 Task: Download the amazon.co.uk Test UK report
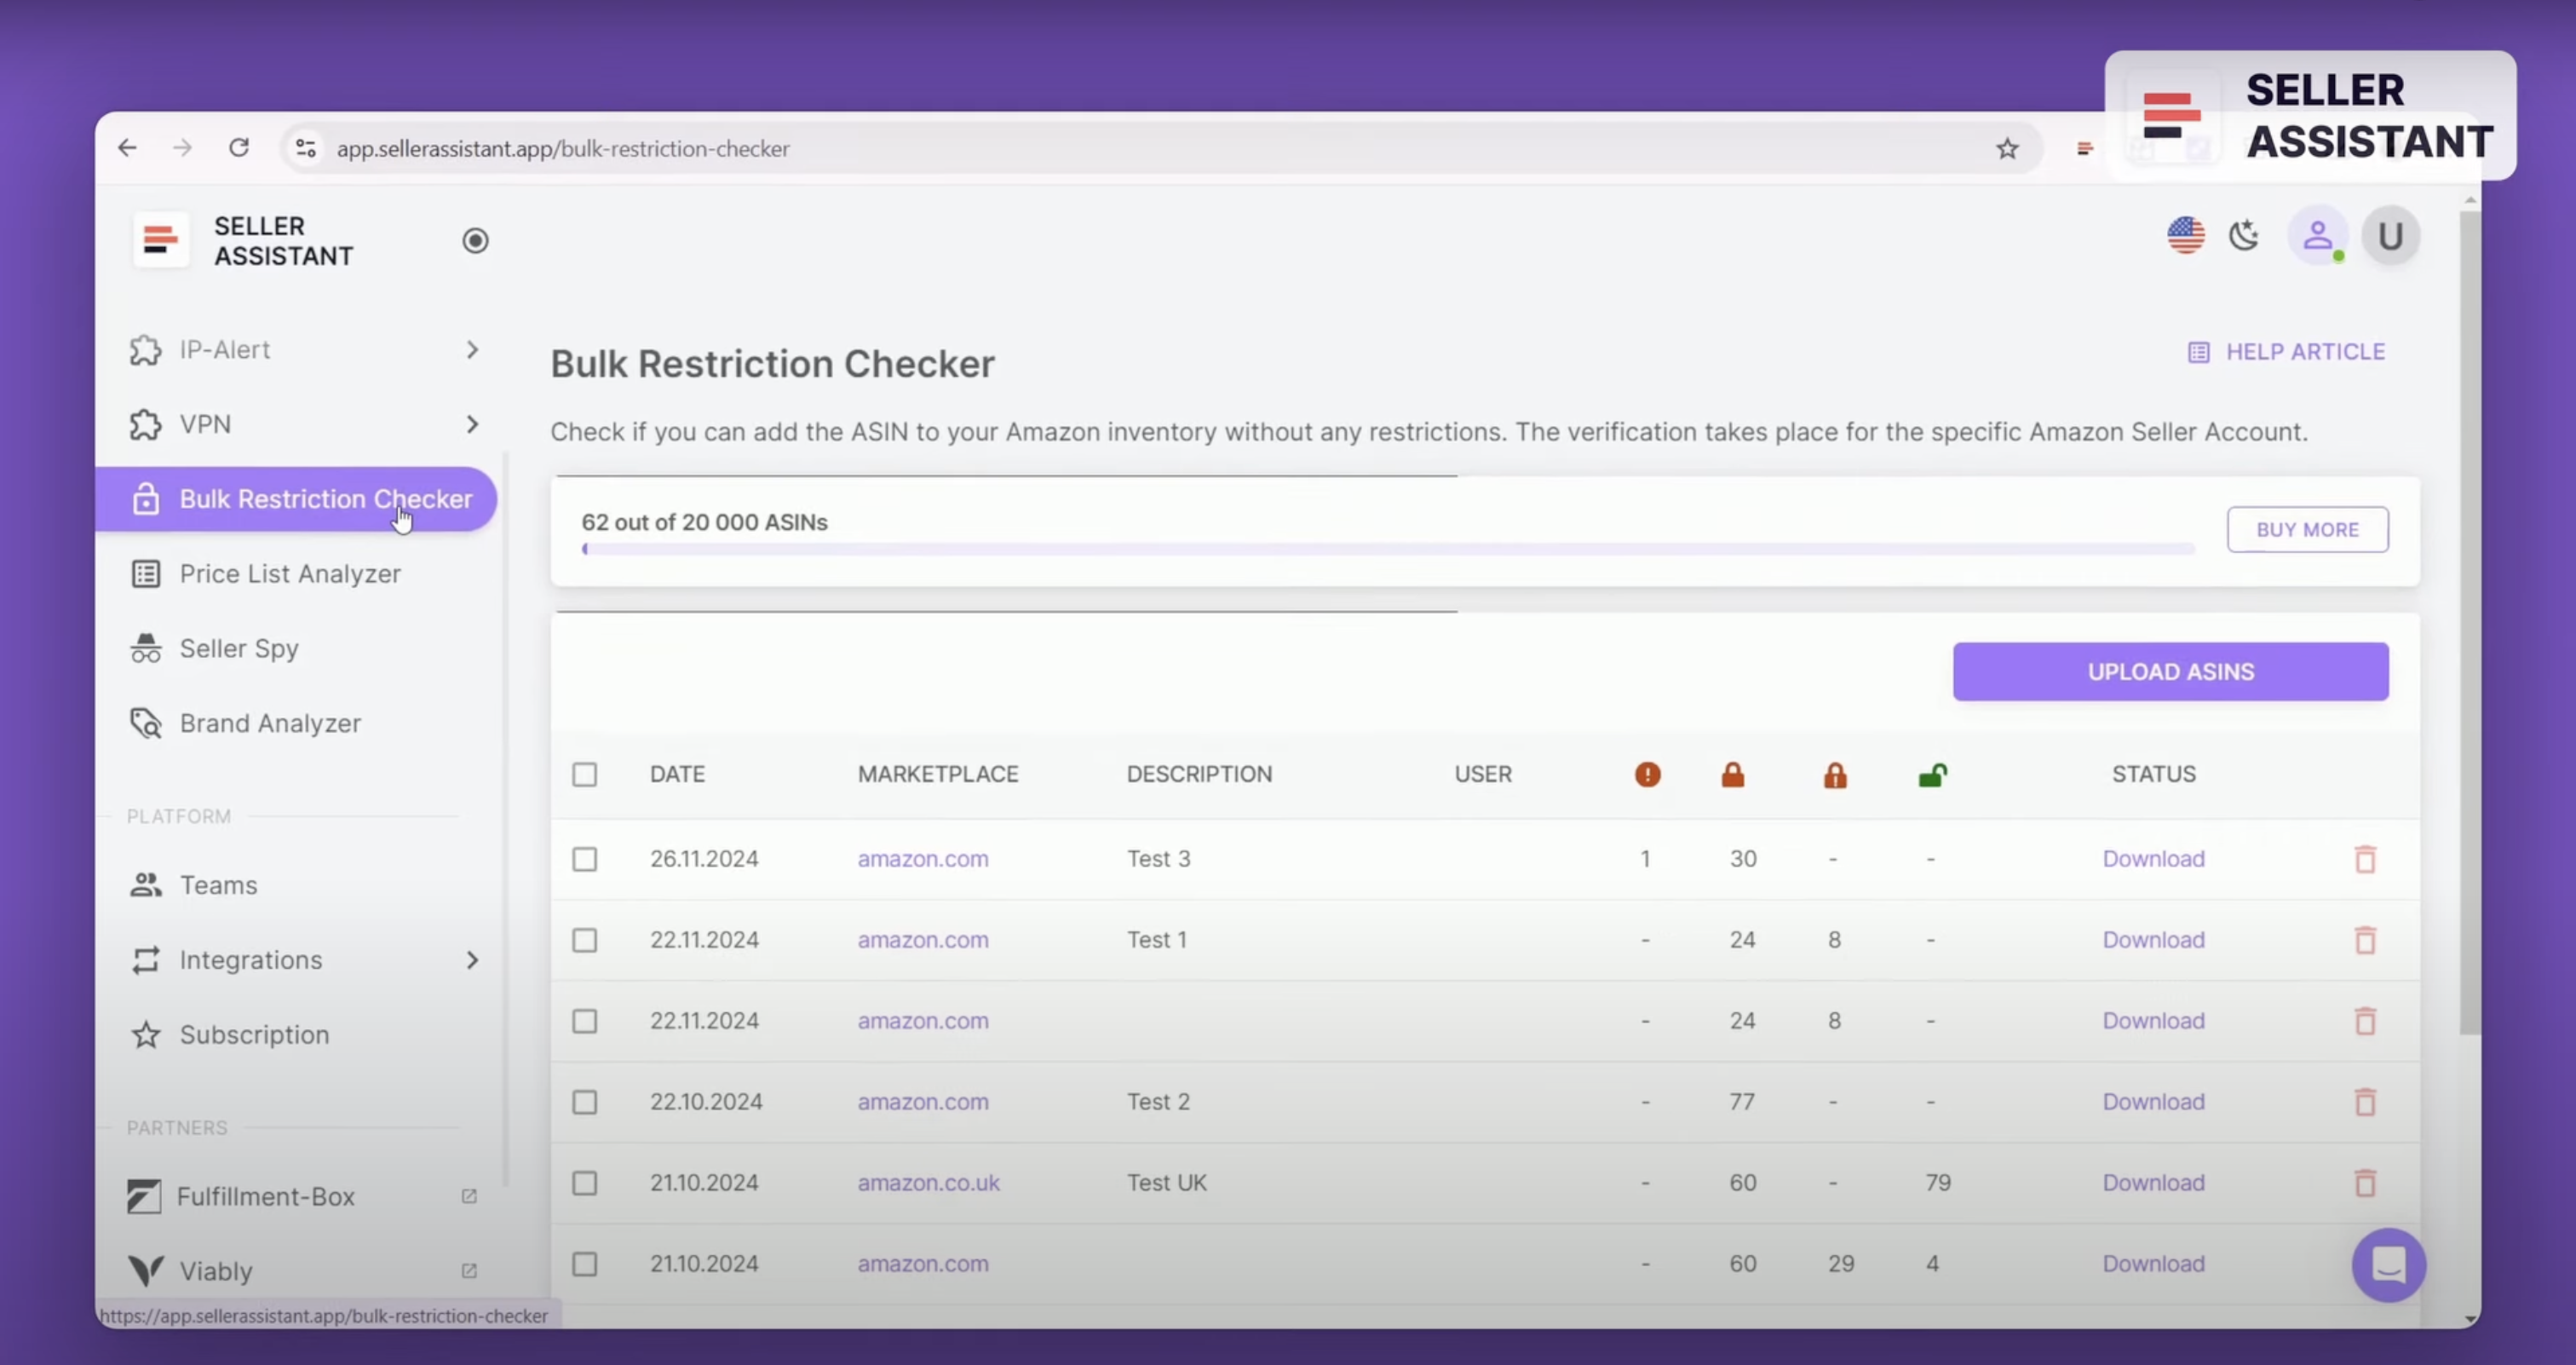[x=2153, y=1182]
